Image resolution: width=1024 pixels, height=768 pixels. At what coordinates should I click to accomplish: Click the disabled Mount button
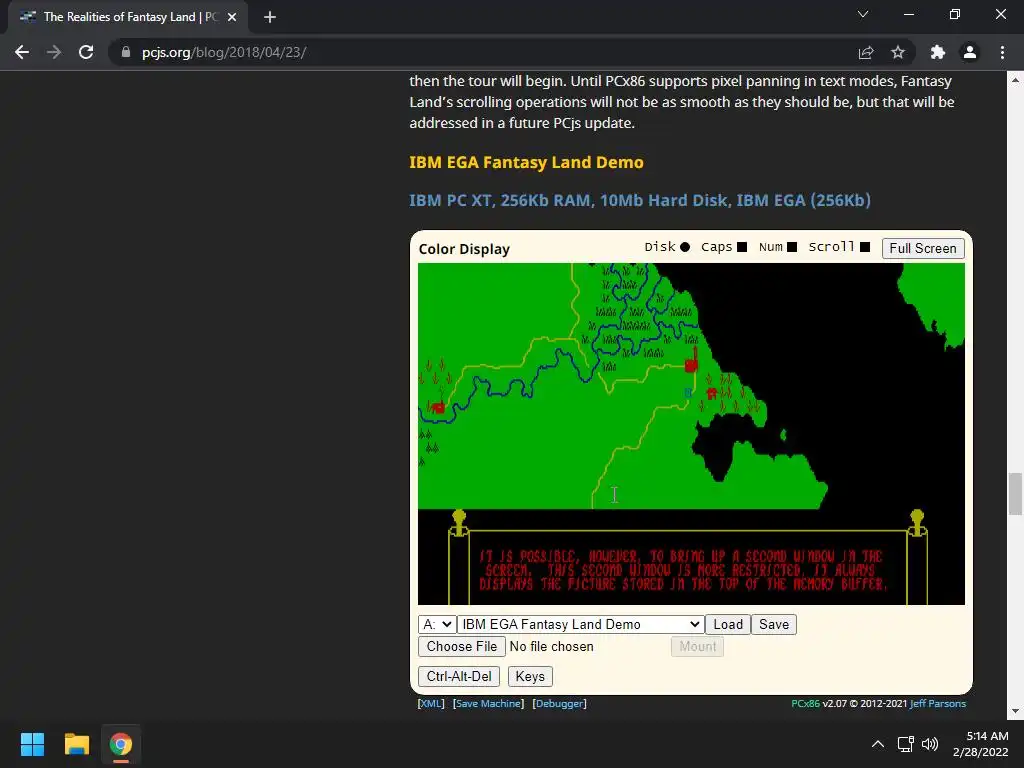click(697, 647)
